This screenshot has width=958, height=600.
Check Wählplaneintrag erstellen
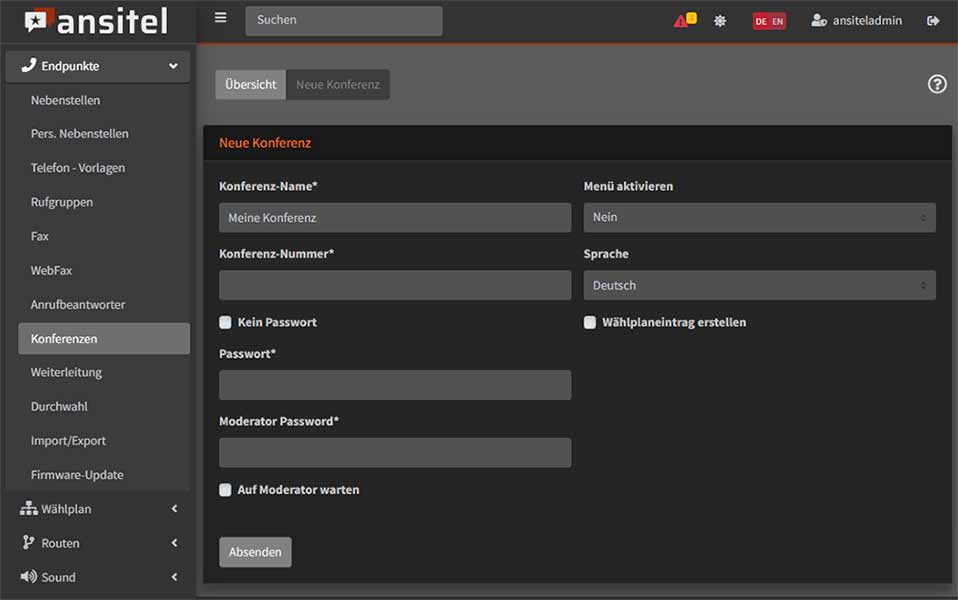click(590, 322)
